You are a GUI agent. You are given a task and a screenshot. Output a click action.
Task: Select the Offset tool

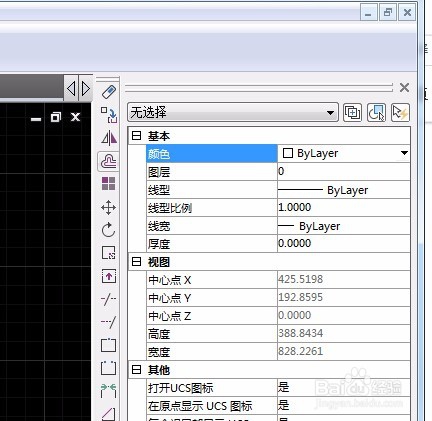pos(109,161)
